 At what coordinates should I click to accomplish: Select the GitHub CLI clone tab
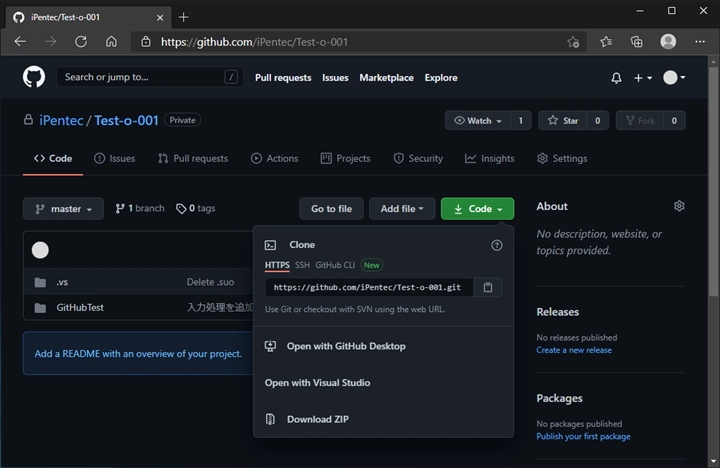(335, 265)
